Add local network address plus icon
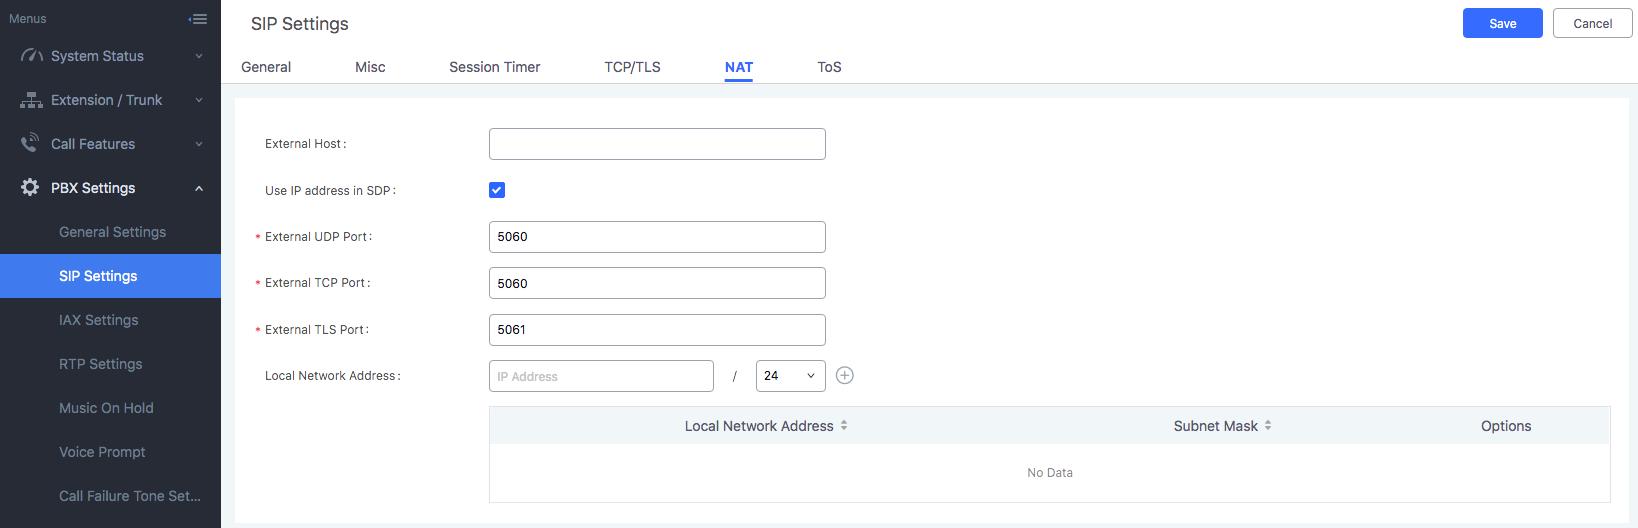 [x=845, y=376]
